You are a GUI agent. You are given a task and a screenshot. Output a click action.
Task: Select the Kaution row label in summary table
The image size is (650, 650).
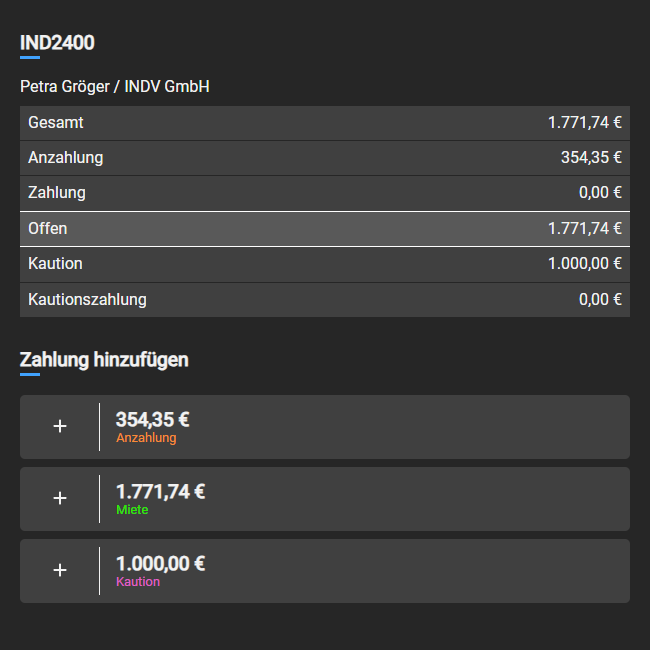tap(55, 264)
